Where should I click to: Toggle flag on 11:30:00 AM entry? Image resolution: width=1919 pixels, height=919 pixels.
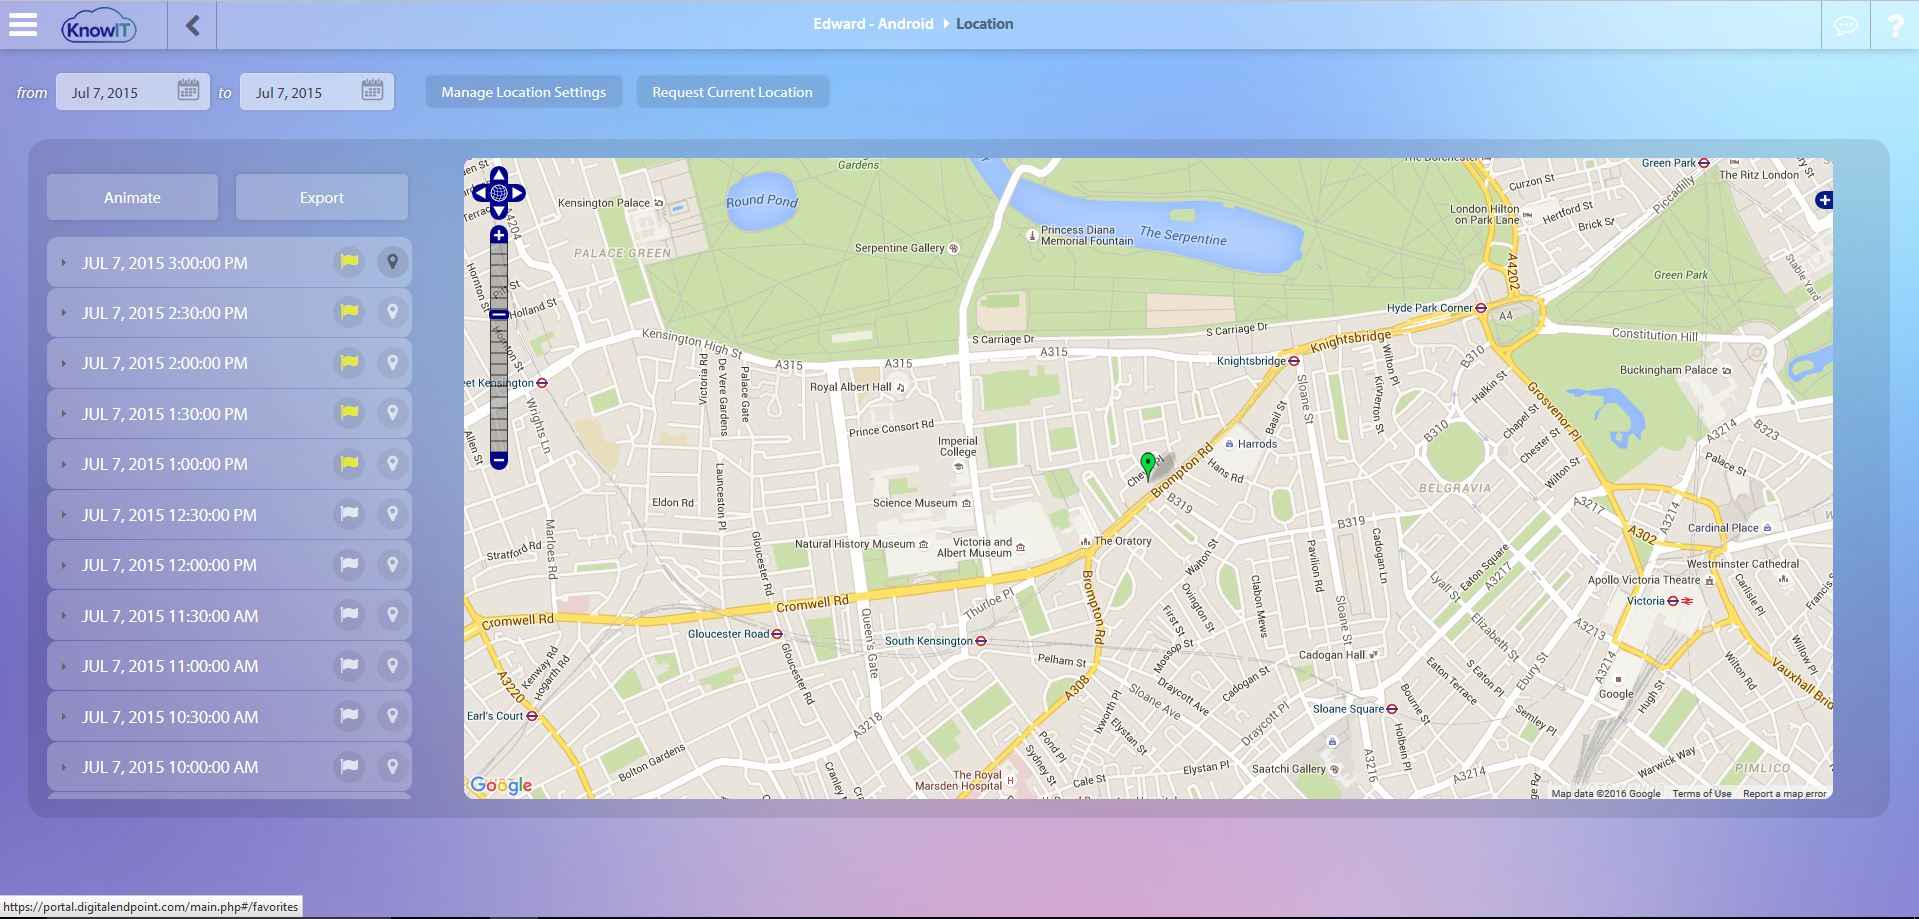pyautogui.click(x=349, y=615)
